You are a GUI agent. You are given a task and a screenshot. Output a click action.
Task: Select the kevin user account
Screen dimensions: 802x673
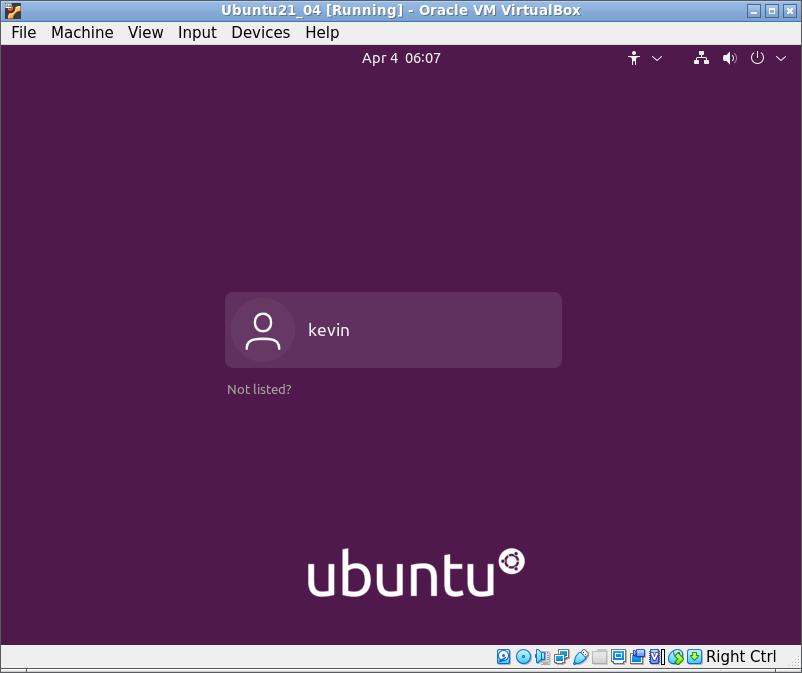click(393, 330)
